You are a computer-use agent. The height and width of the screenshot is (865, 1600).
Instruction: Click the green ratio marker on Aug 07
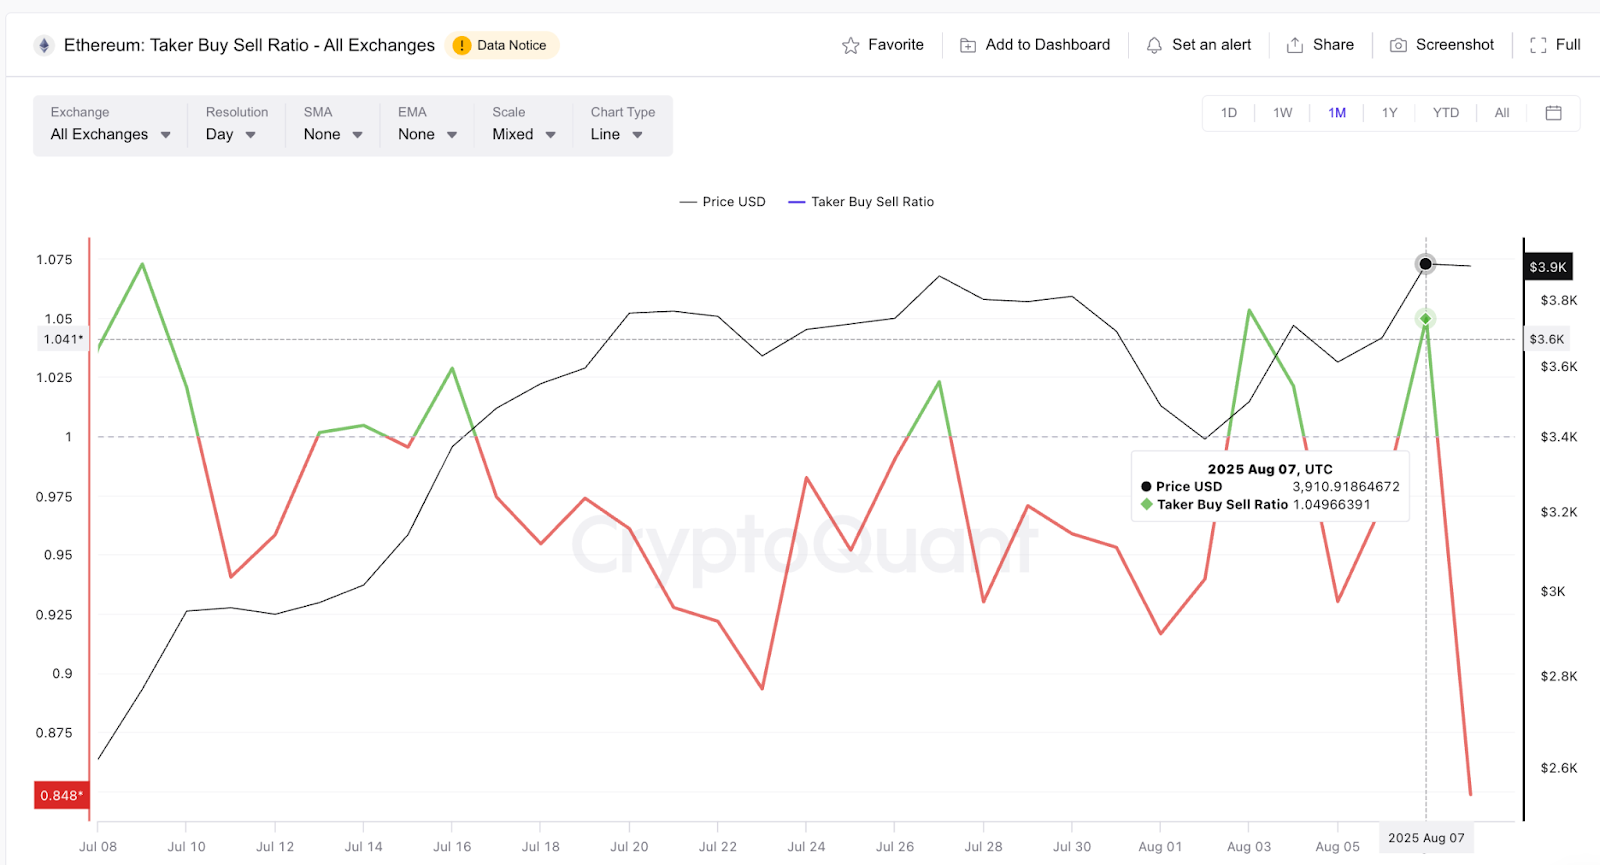(x=1425, y=319)
